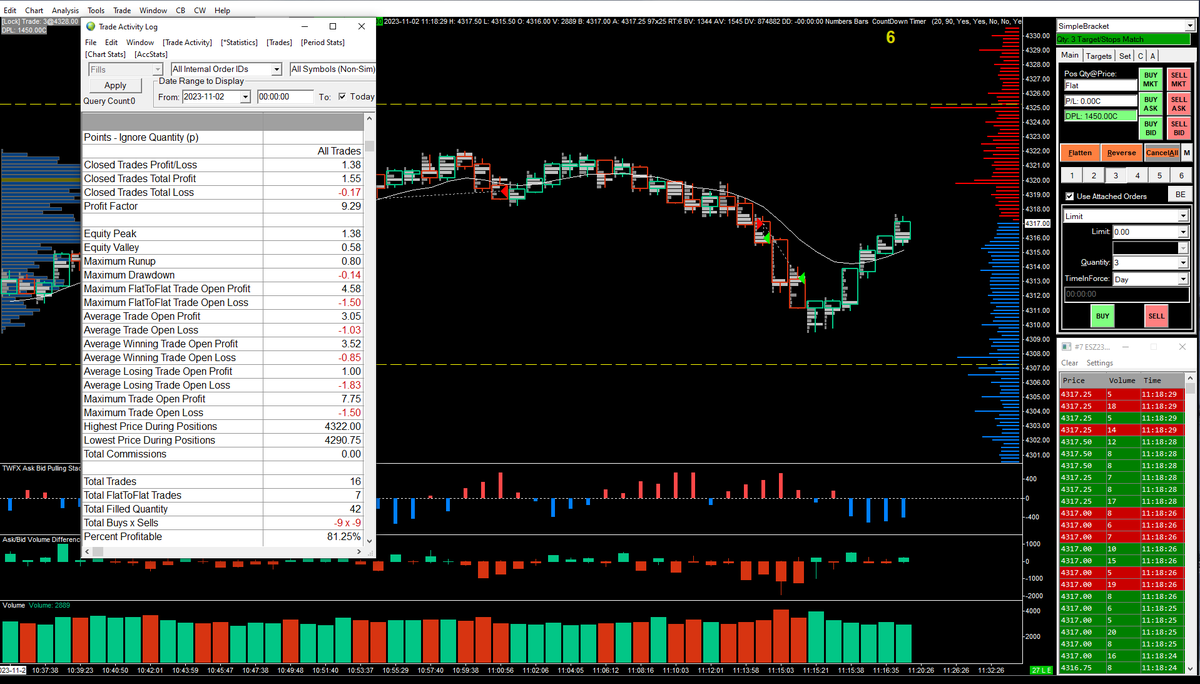The height and width of the screenshot is (684, 1200).
Task: Close the Trade Activity Log window
Action: click(x=361, y=27)
